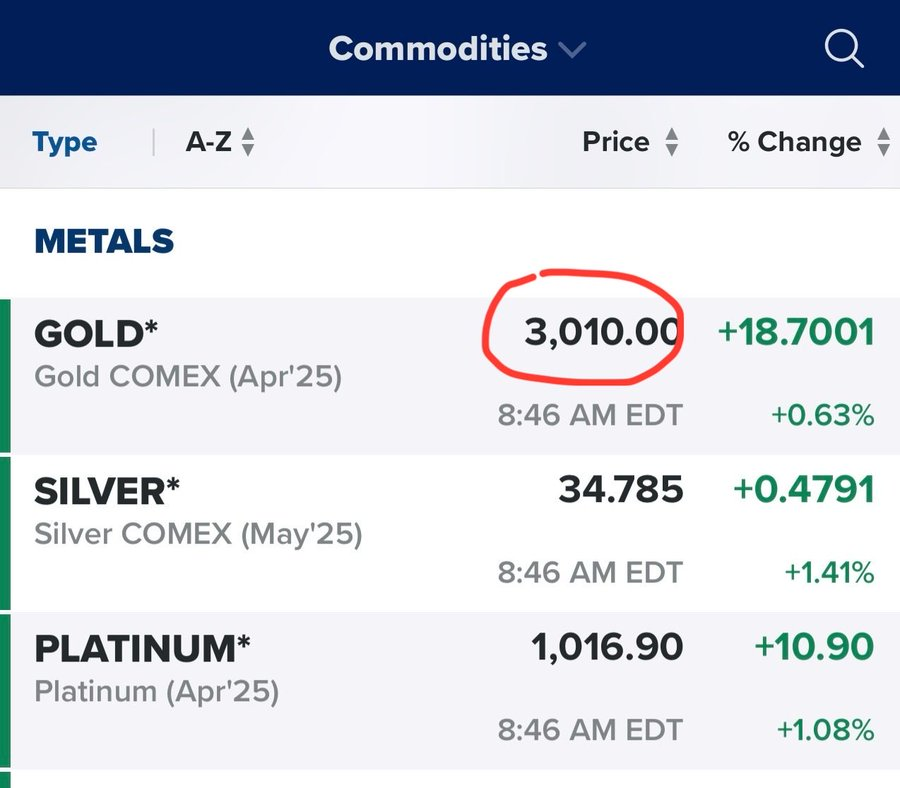This screenshot has height=788, width=900.
Task: Select the Type filter tab
Action: pos(64,143)
